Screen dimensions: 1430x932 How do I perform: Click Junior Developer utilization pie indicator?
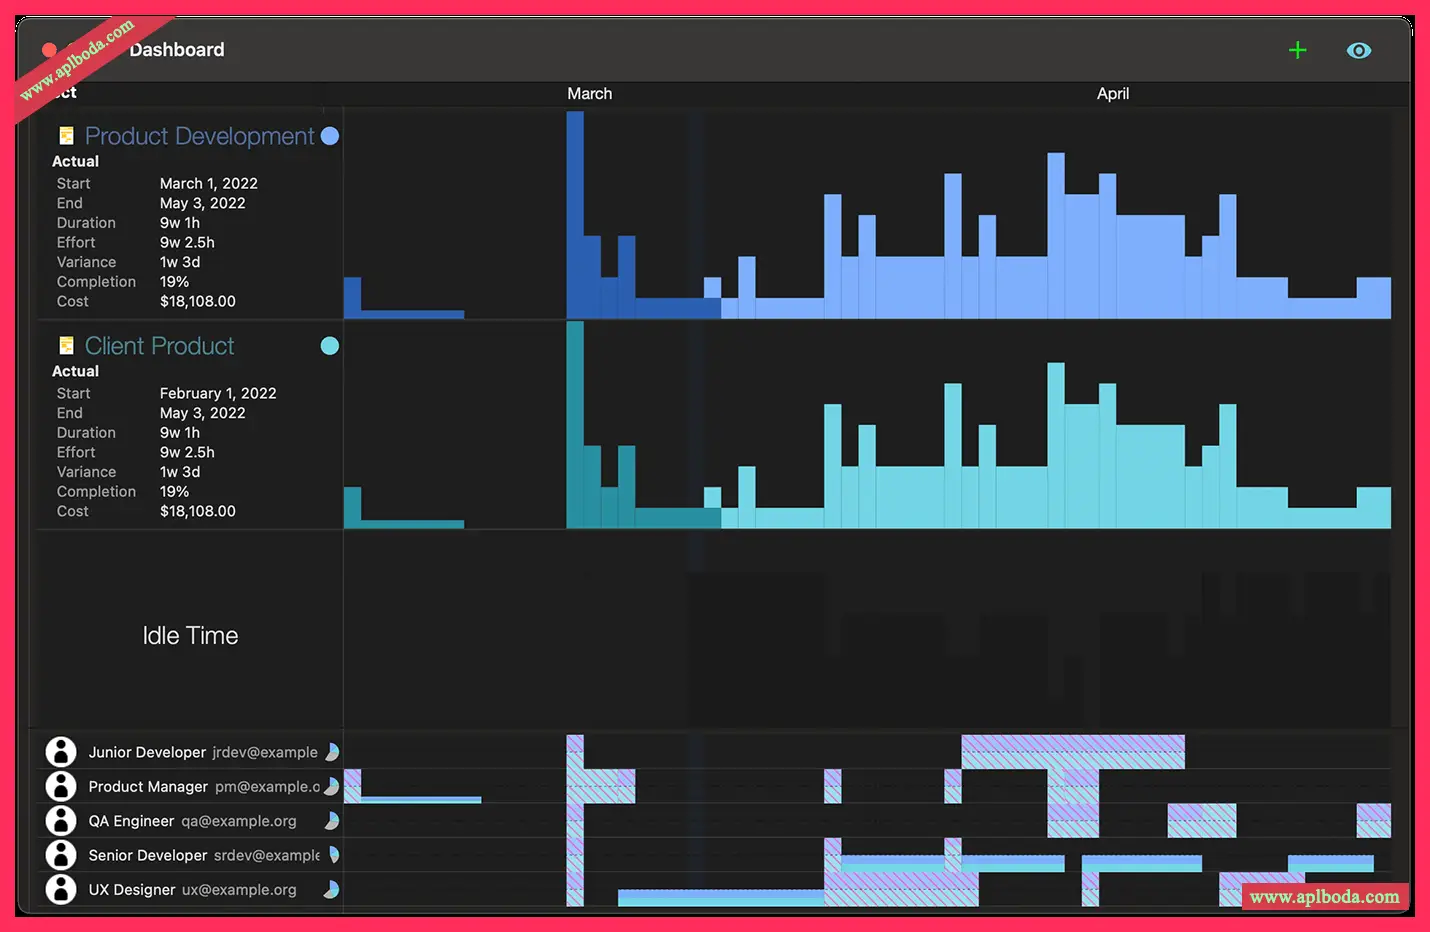(x=332, y=752)
